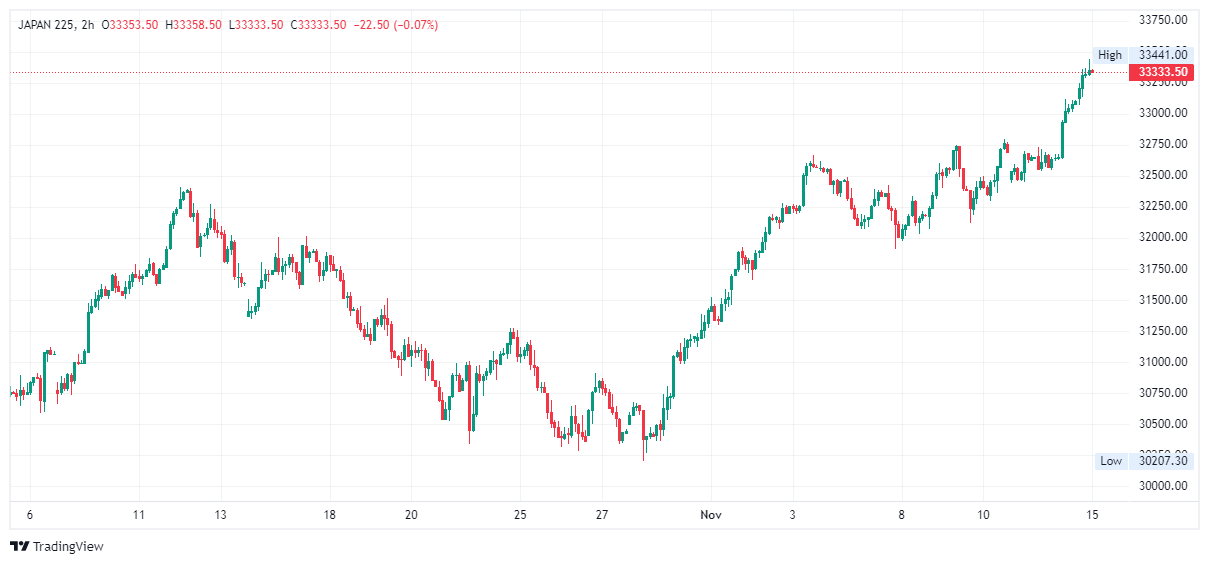Image resolution: width=1209 pixels, height=564 pixels.
Task: Click the close value C33333.50
Action: (319, 24)
